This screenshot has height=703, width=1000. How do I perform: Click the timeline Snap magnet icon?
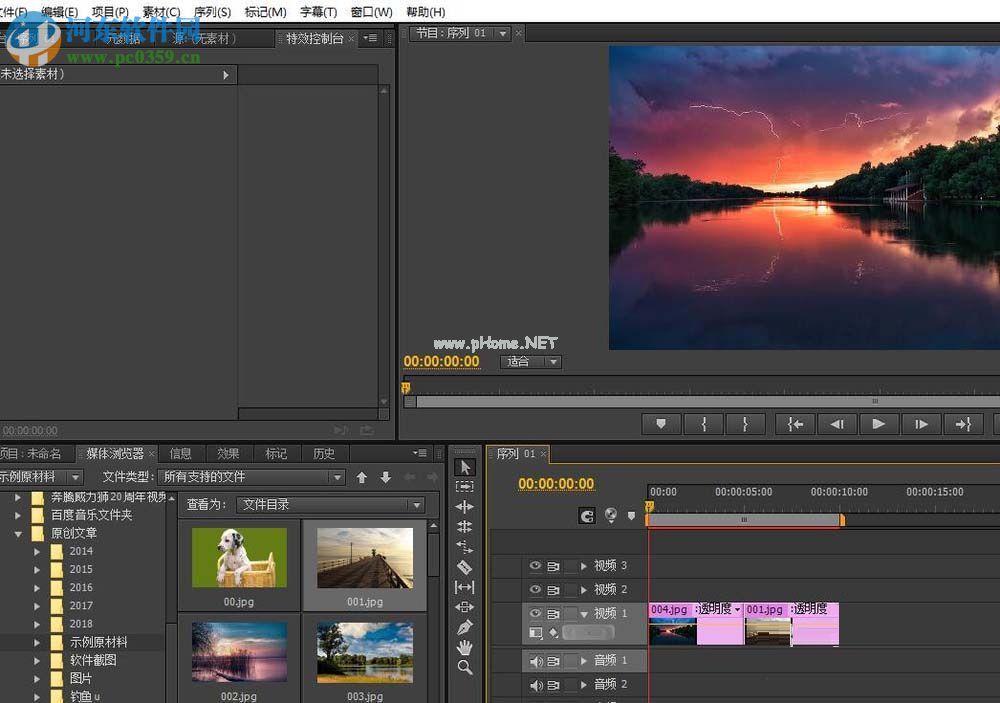click(588, 516)
